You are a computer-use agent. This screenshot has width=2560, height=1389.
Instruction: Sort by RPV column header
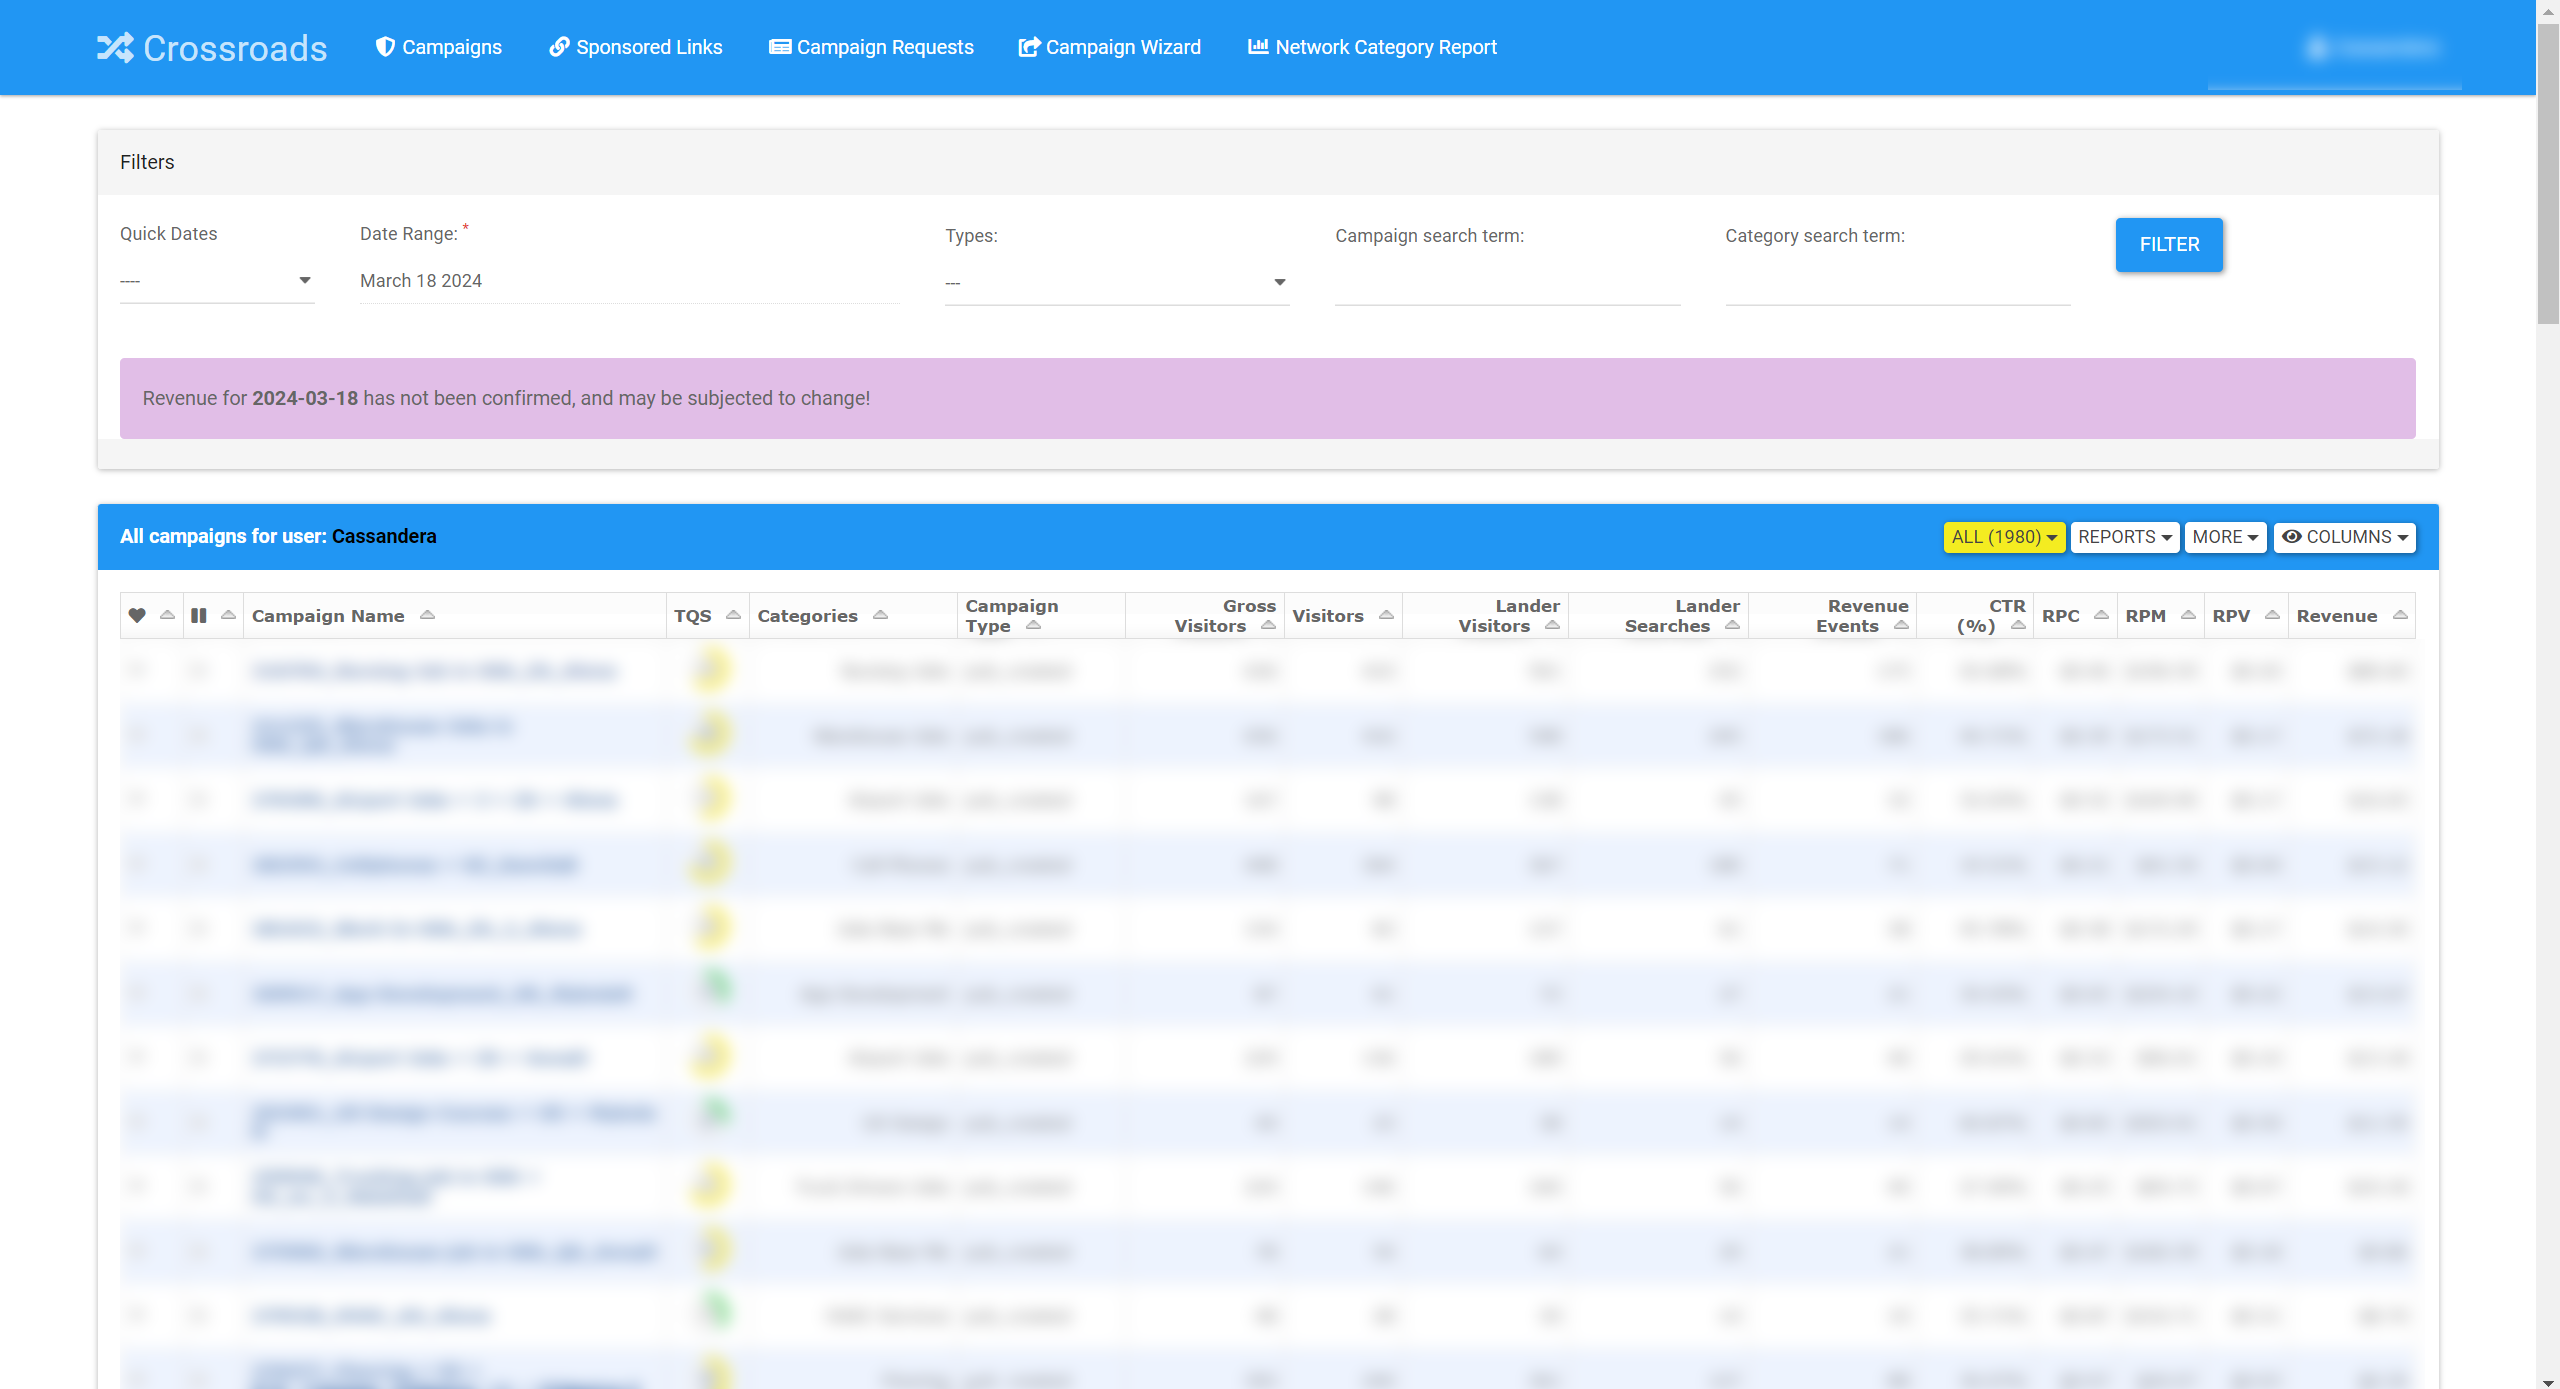(x=2246, y=616)
